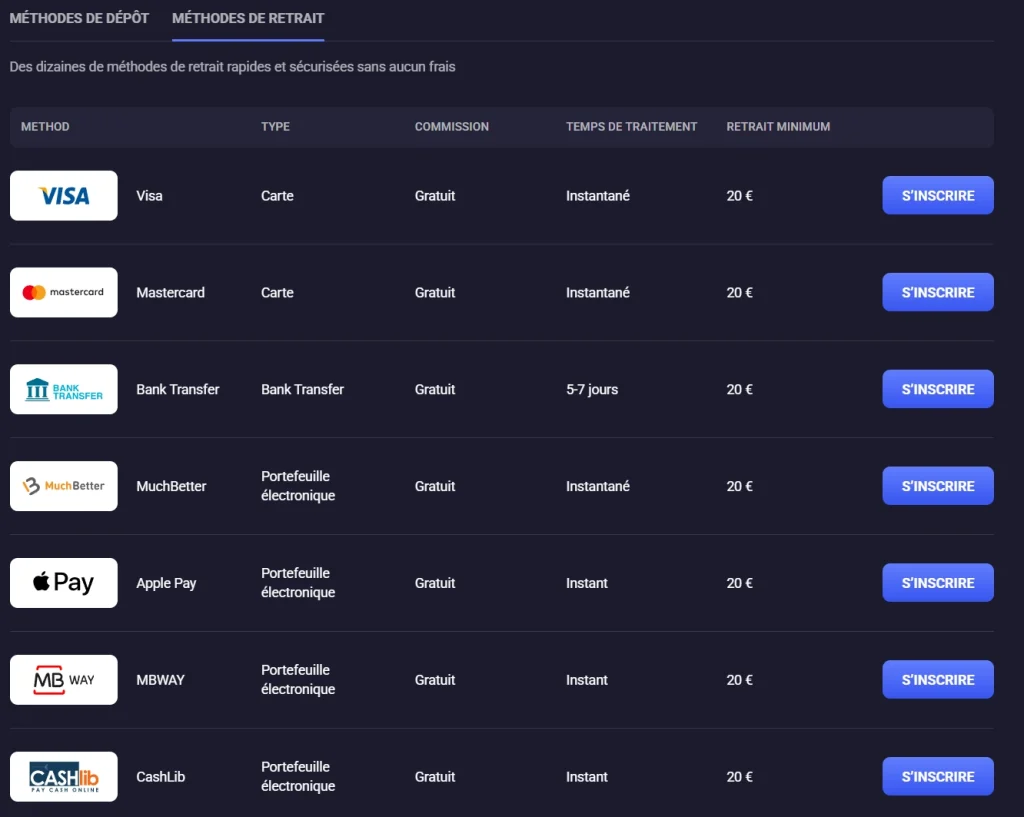Screen dimensions: 1024x817
Task: Click the Bank Transfer logo
Action: click(64, 389)
